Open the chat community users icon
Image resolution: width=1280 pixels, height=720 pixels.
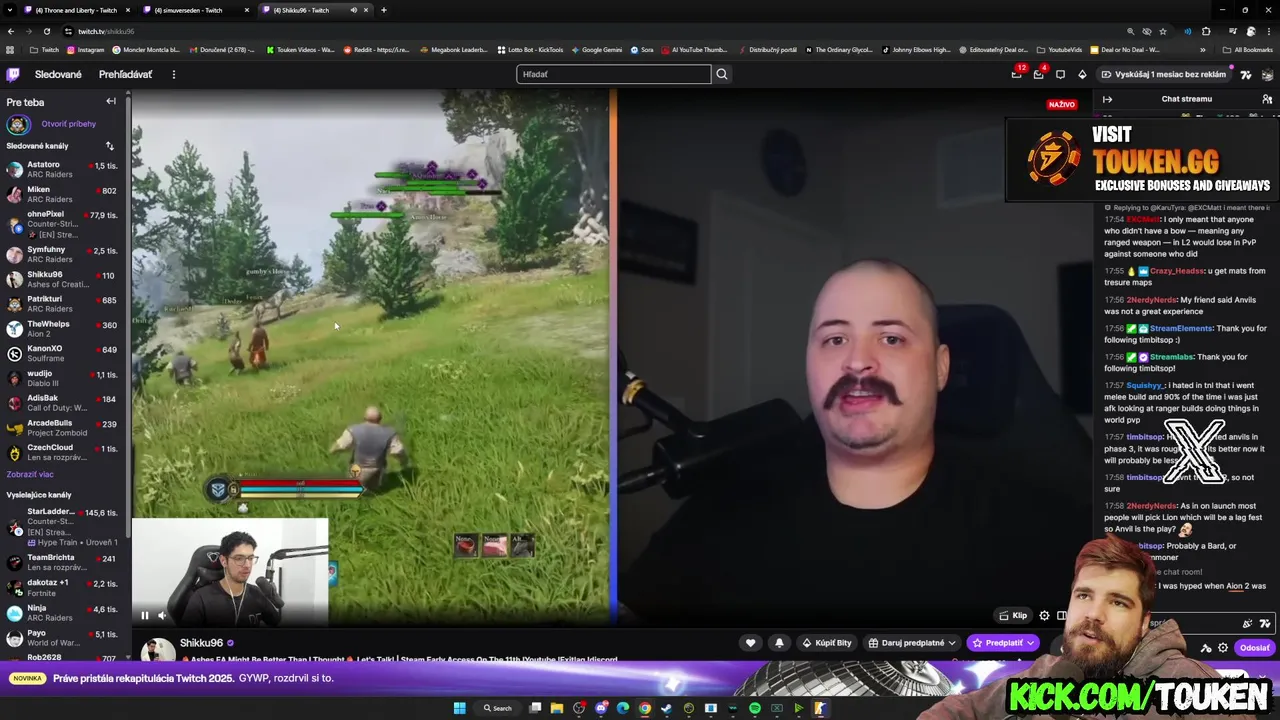coord(1267,99)
